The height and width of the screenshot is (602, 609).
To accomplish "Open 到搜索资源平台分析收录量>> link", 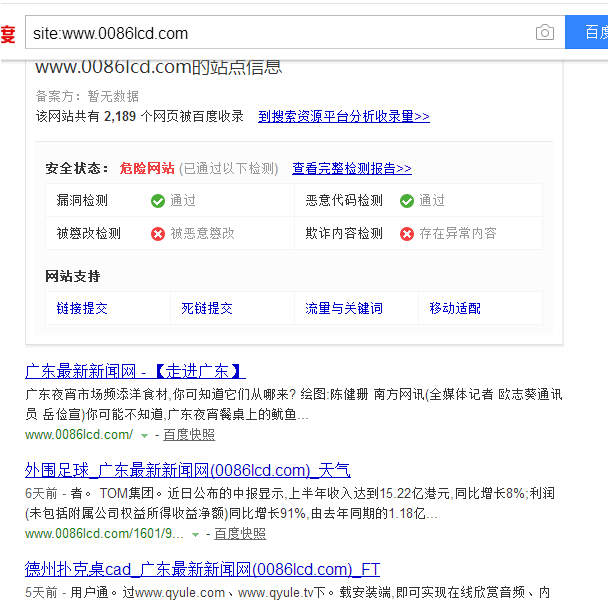I will [344, 116].
